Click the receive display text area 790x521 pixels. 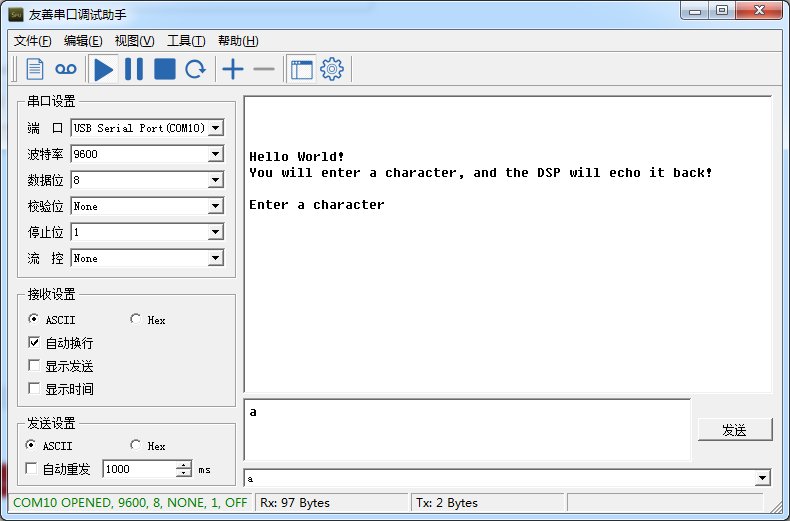(507, 244)
